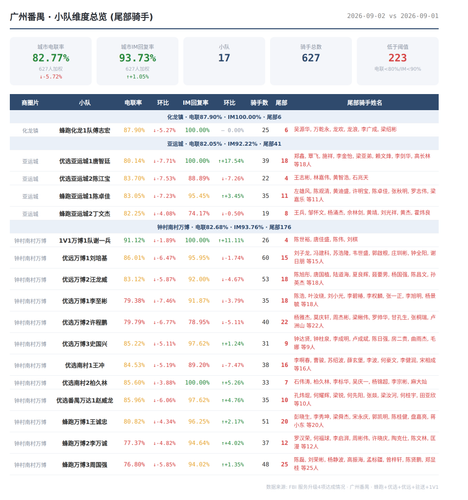Click the 87.90% call rate cell

point(134,130)
